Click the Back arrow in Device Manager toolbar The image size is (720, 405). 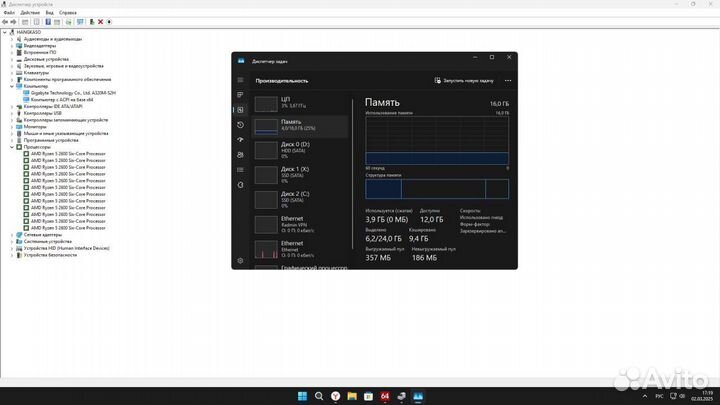point(5,22)
